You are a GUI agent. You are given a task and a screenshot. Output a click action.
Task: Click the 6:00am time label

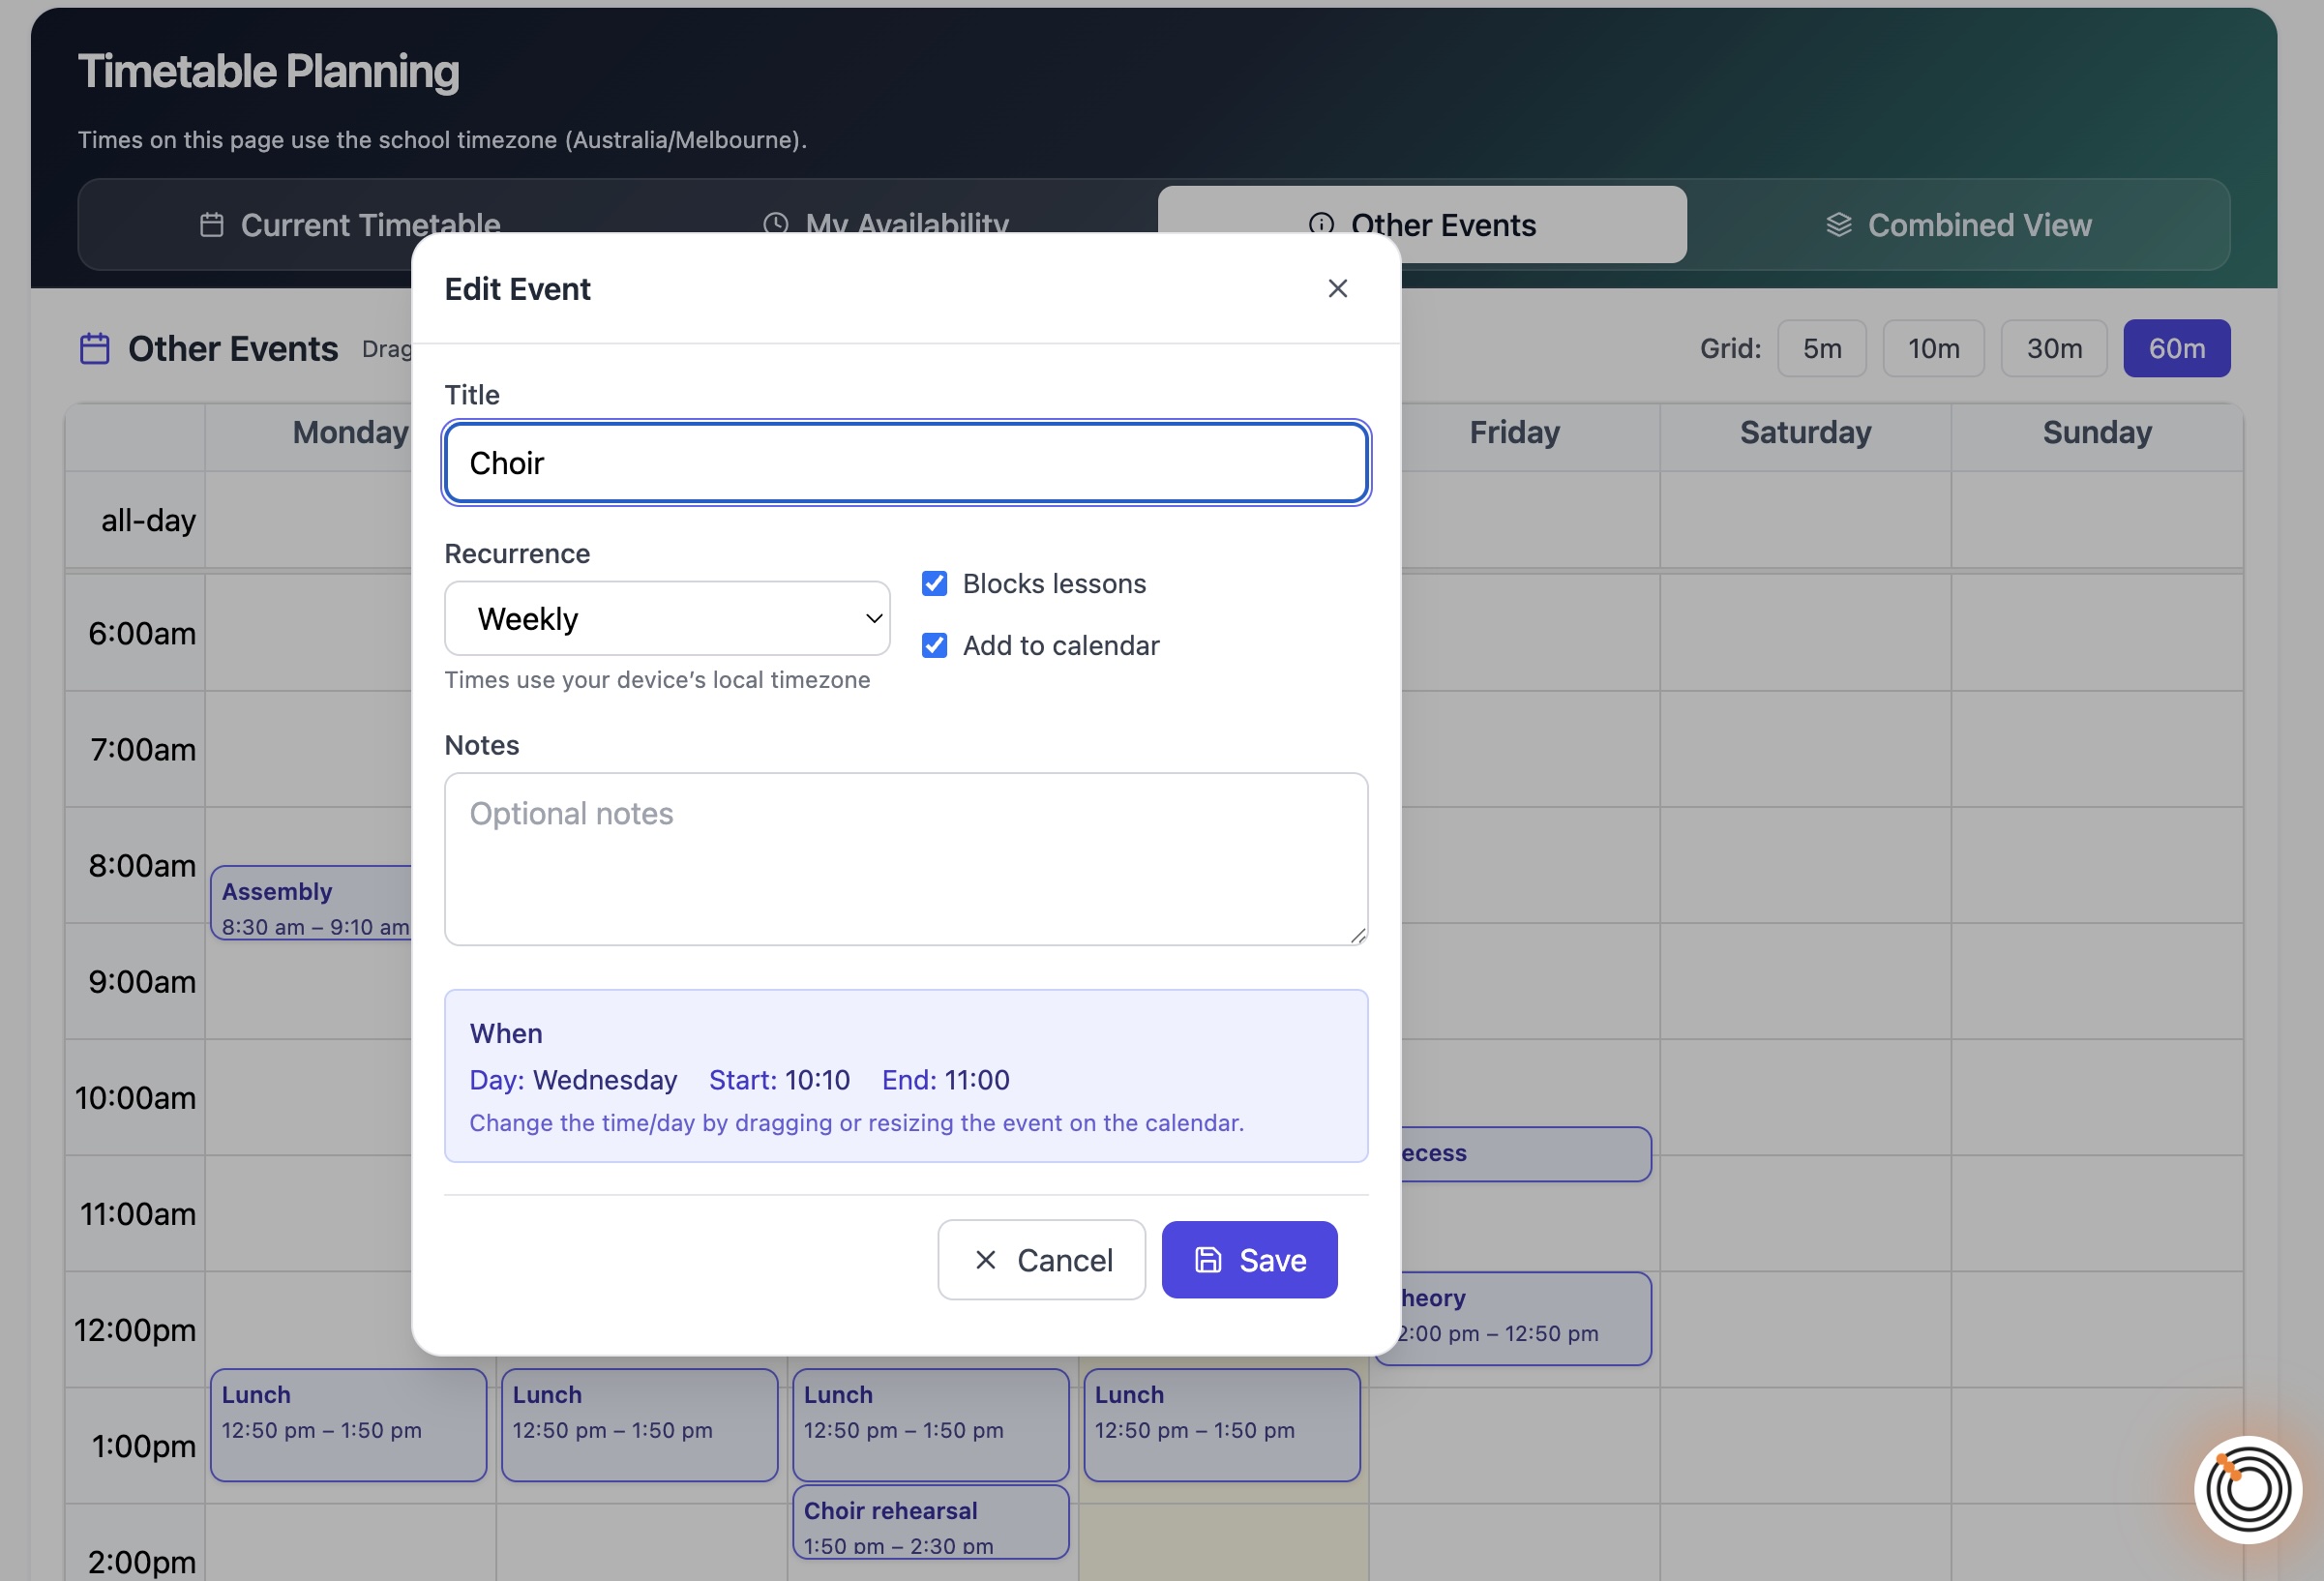[x=141, y=633]
